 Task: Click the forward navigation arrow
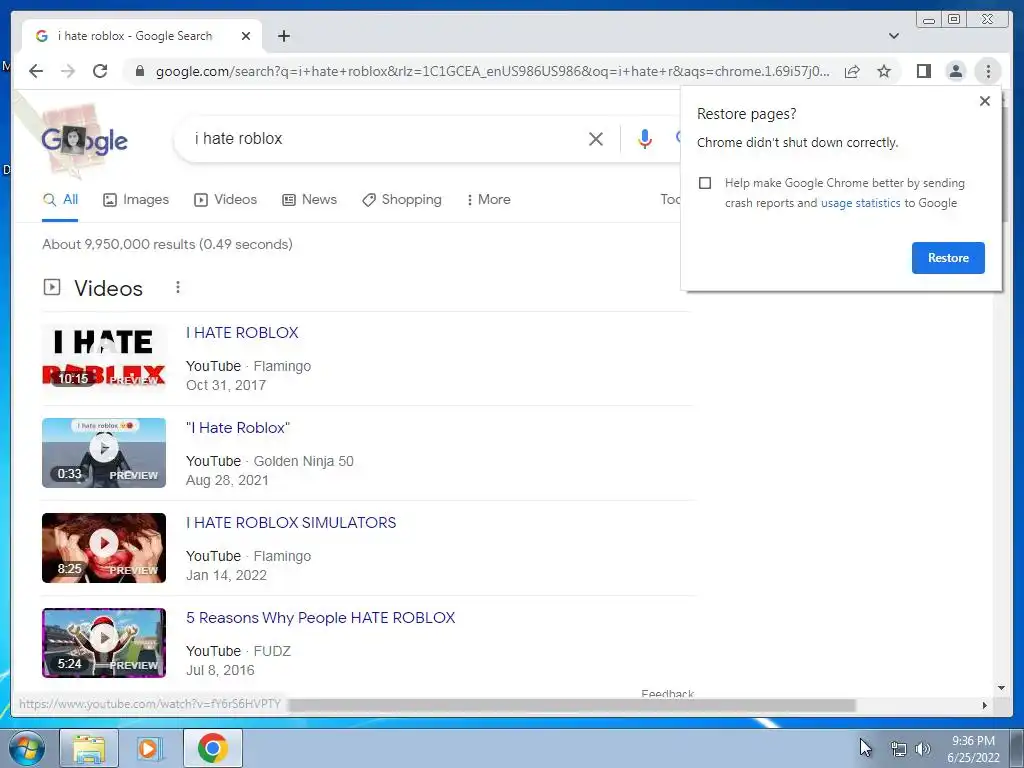[68, 71]
